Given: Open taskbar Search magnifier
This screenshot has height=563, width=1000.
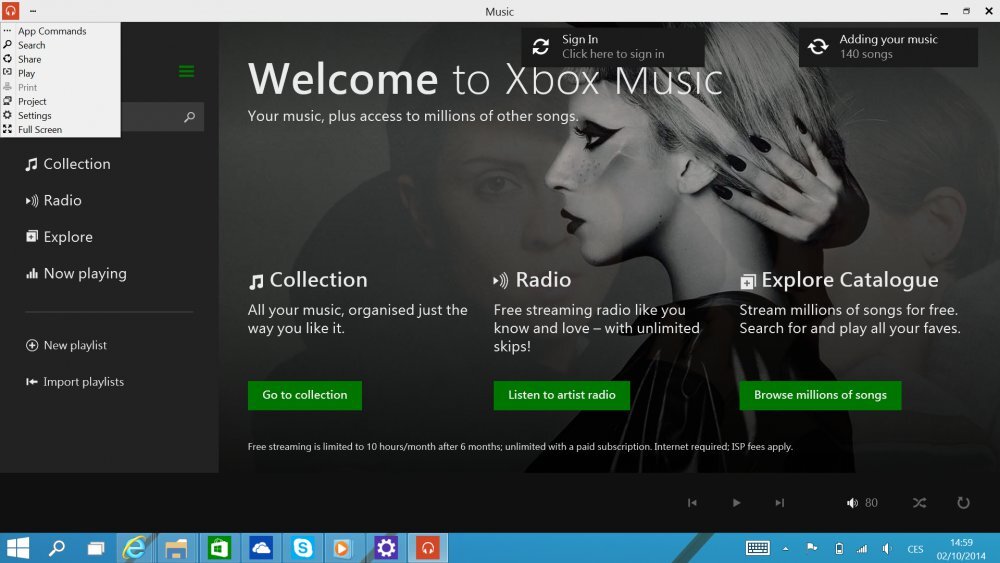Looking at the screenshot, I should click(57, 548).
